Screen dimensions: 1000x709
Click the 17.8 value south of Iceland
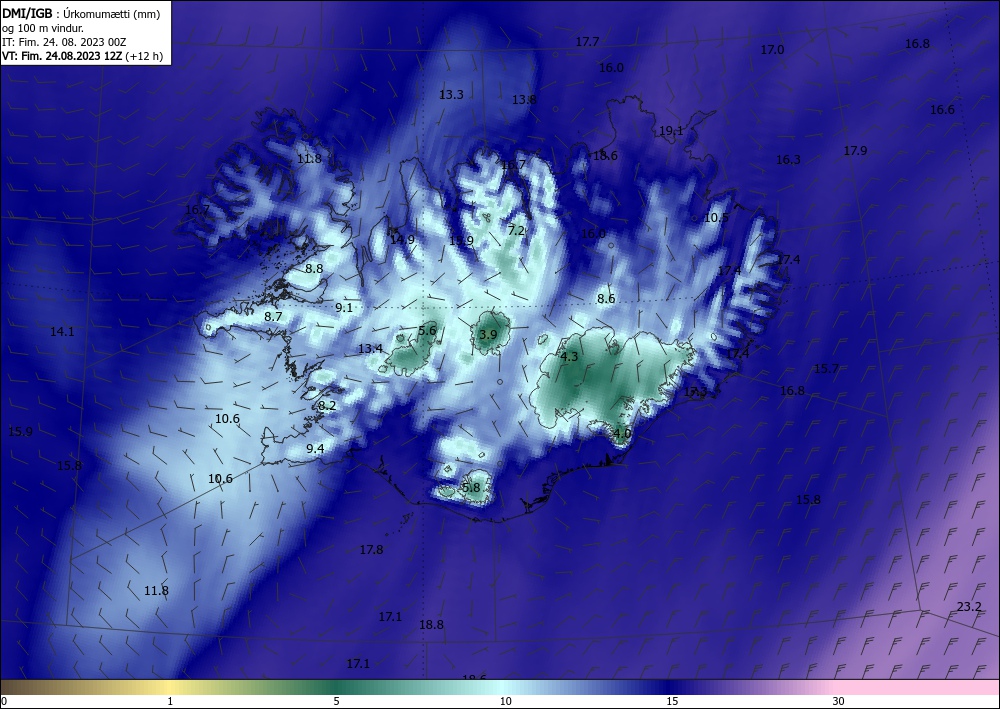click(371, 550)
